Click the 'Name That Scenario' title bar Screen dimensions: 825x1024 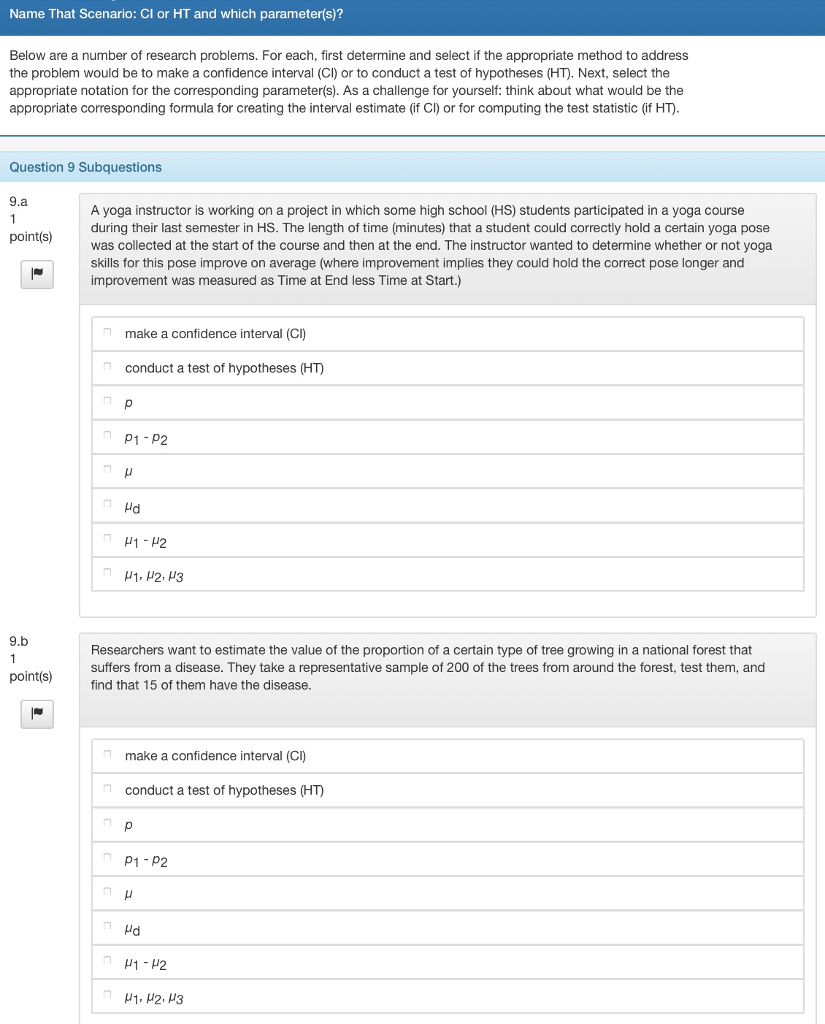[412, 14]
